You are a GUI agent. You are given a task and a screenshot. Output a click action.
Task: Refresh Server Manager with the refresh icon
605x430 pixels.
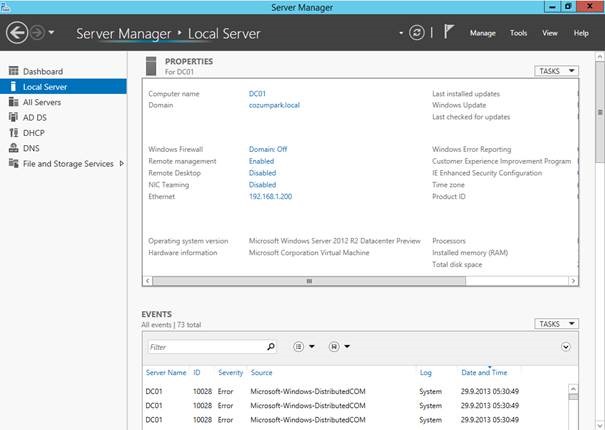tap(417, 33)
